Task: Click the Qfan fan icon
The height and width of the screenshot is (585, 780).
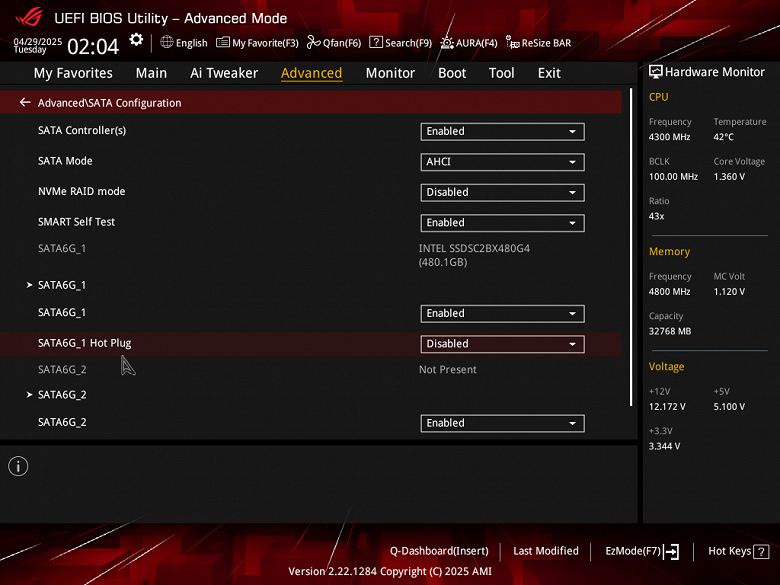Action: pyautogui.click(x=313, y=43)
